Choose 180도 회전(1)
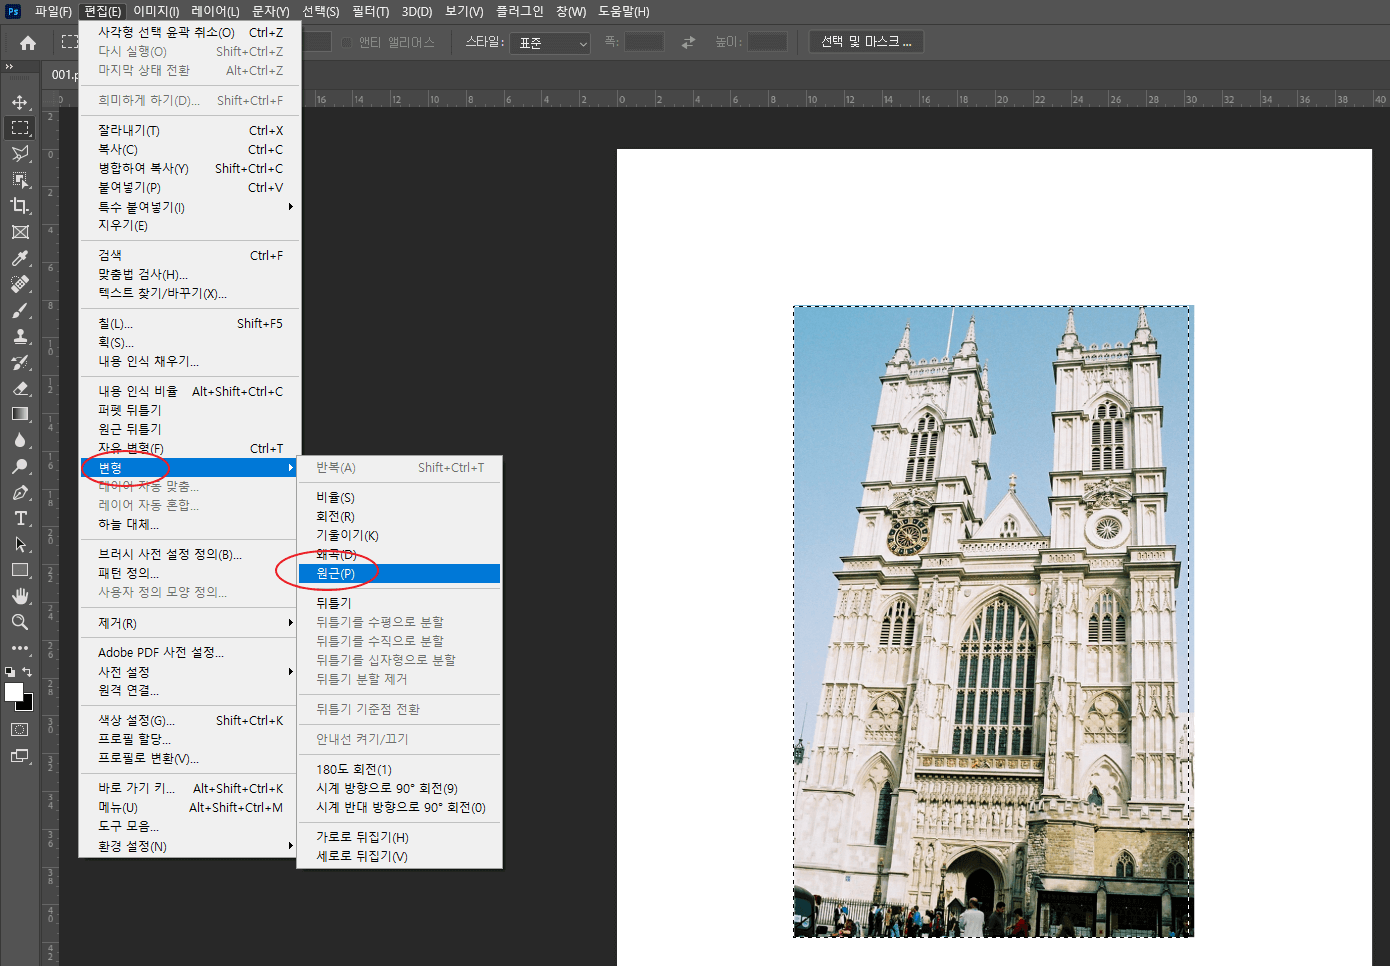Viewport: 1390px width, 966px height. point(400,769)
